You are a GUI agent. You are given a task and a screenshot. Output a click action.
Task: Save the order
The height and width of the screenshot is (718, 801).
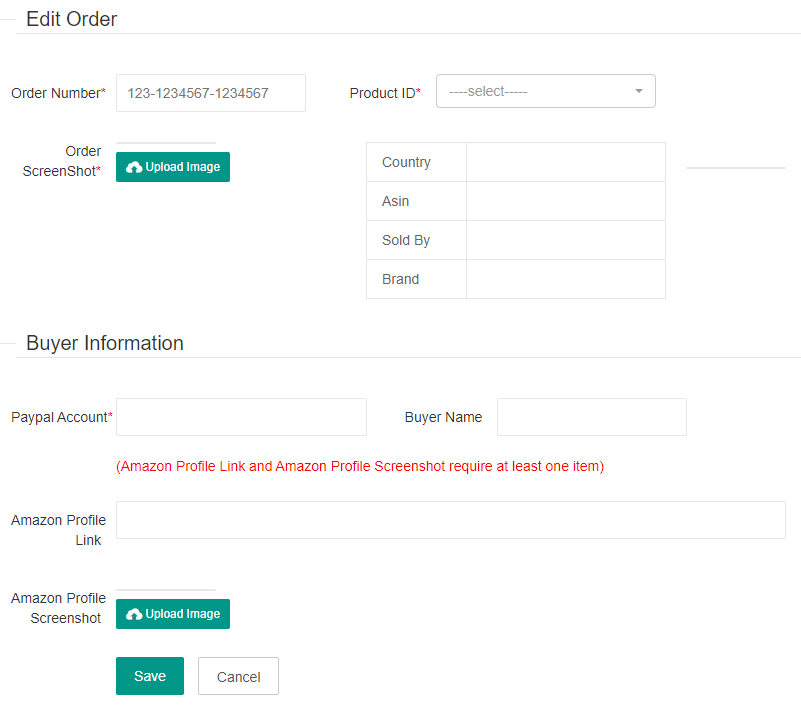point(150,676)
